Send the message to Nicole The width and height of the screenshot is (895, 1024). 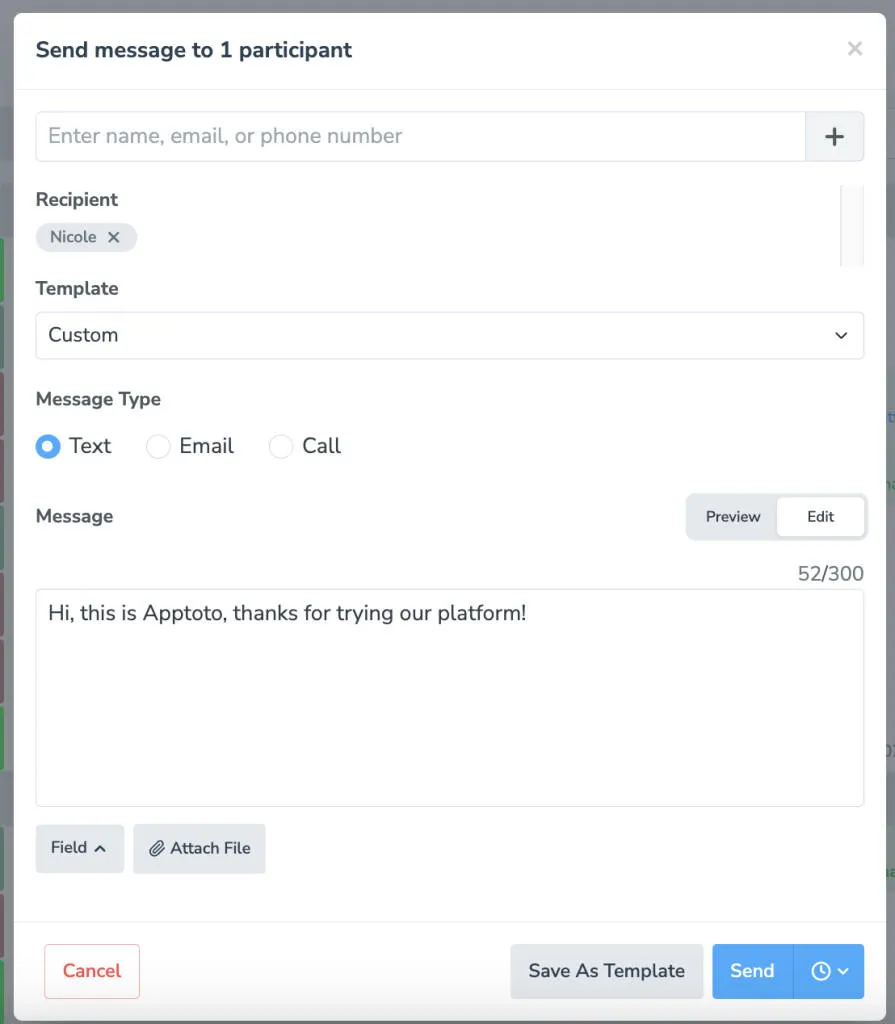pos(751,971)
